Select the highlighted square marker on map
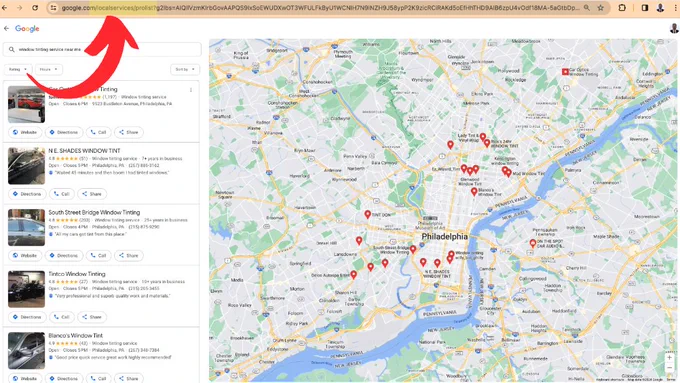 pyautogui.click(x=565, y=72)
